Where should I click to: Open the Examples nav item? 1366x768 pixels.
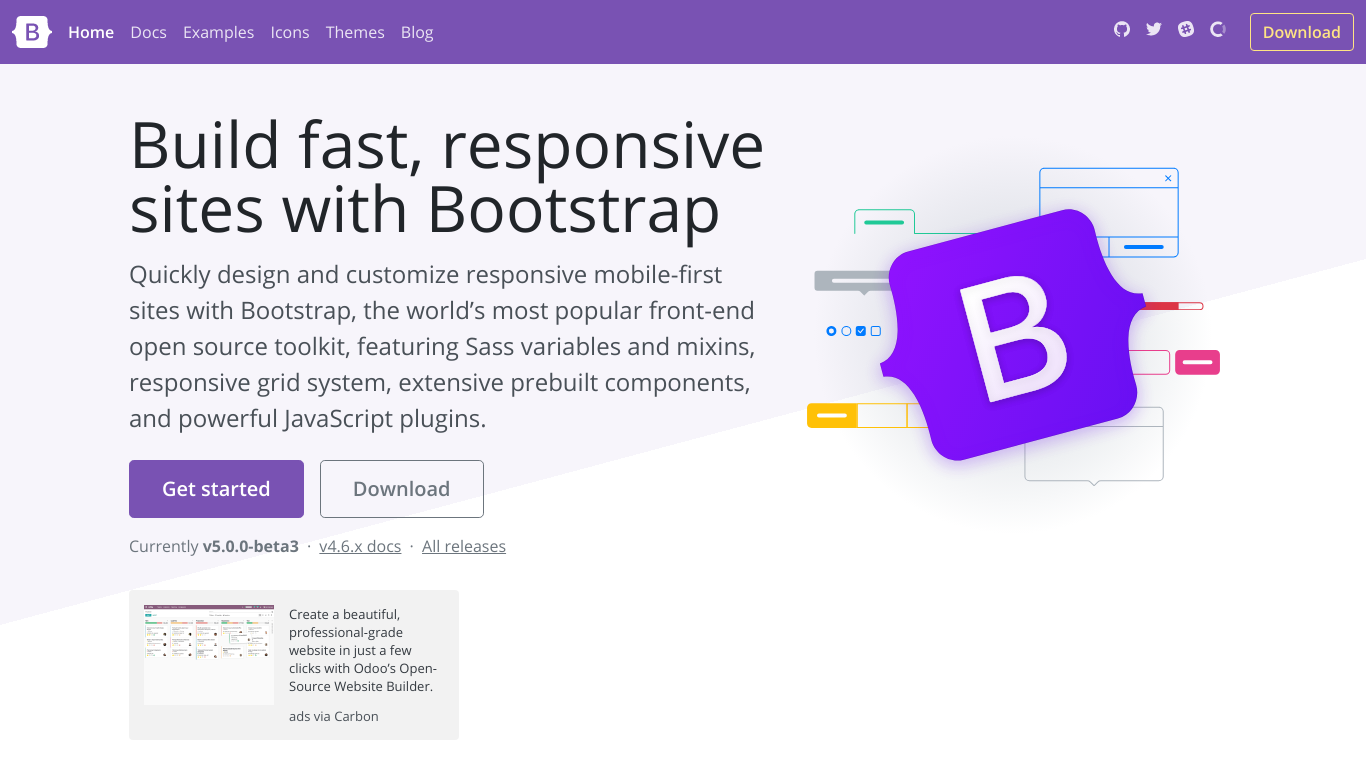[x=218, y=32]
